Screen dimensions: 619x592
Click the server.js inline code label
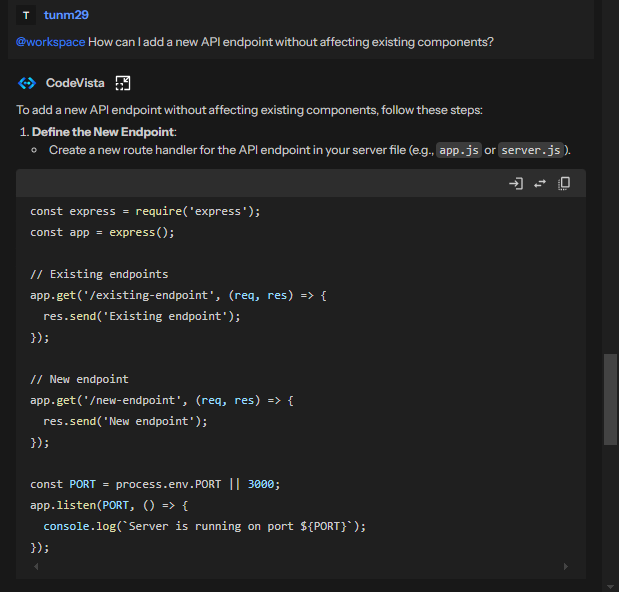531,150
